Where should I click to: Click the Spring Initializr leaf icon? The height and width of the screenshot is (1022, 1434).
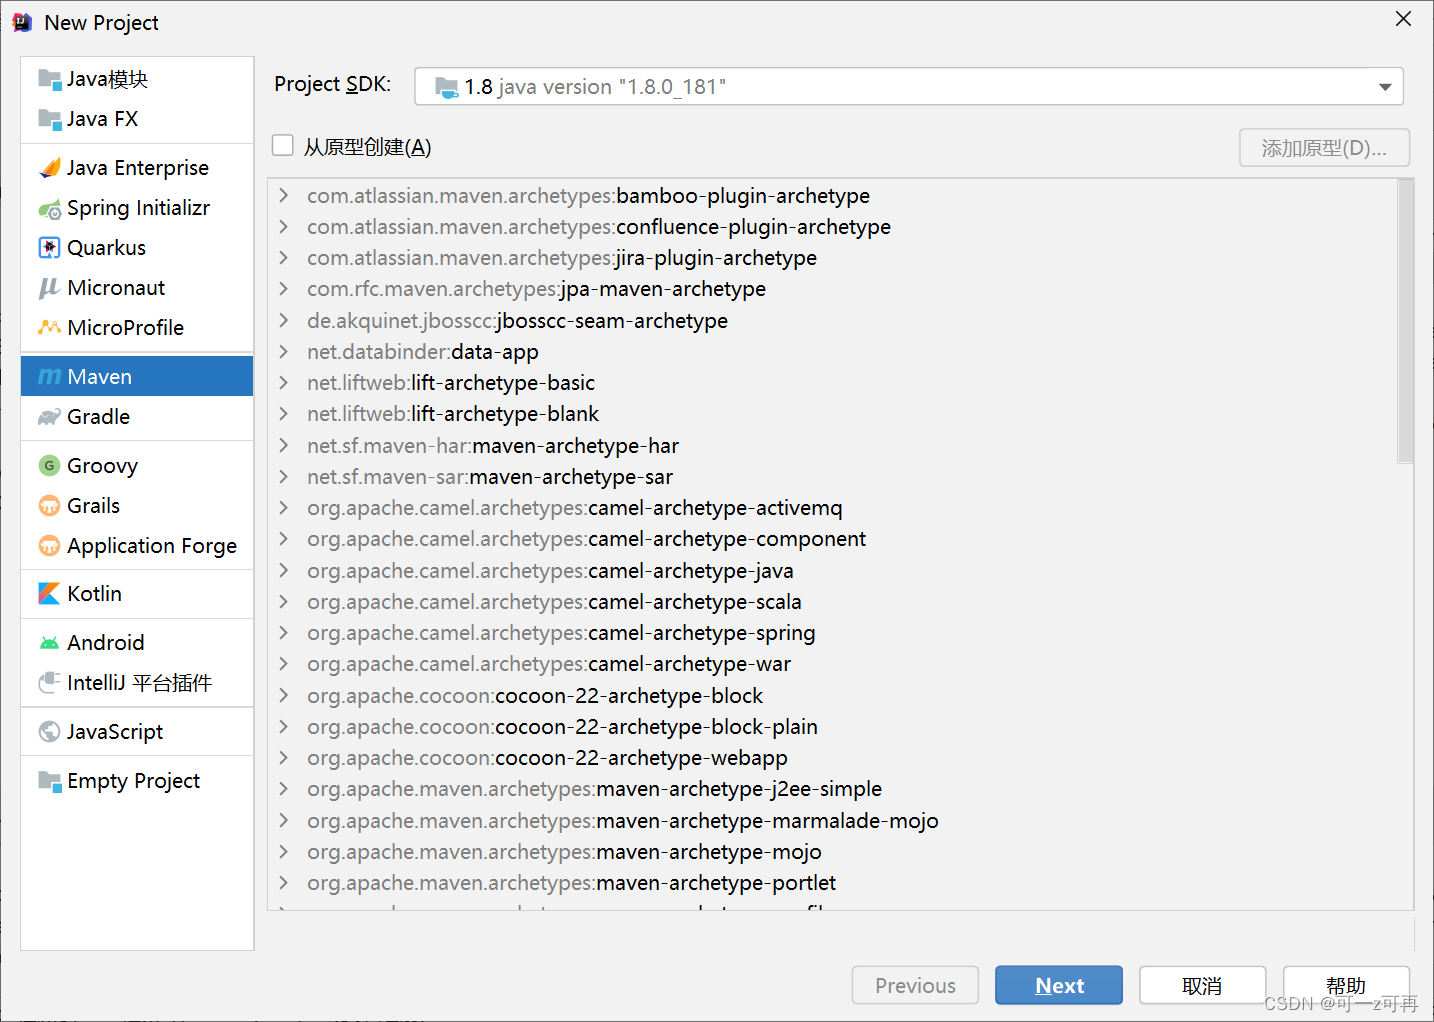49,209
